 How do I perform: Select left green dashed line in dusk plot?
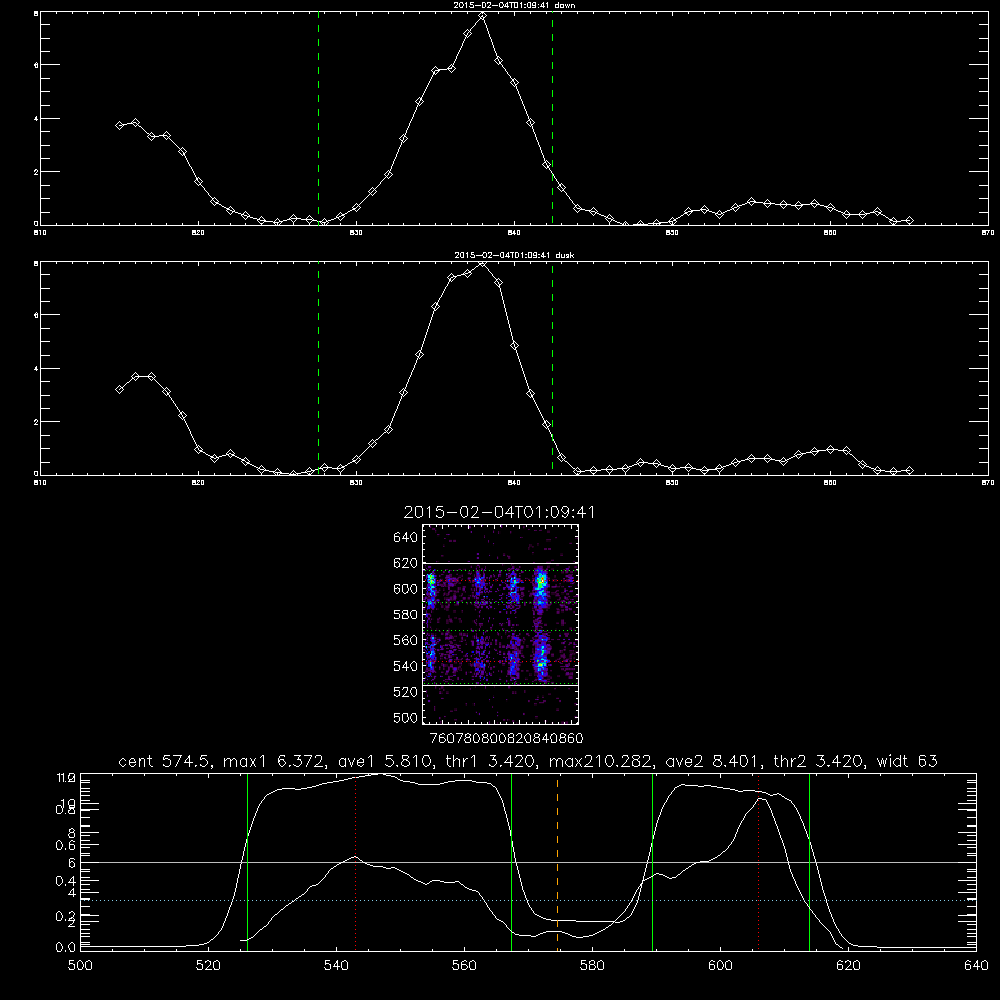coord(318,368)
